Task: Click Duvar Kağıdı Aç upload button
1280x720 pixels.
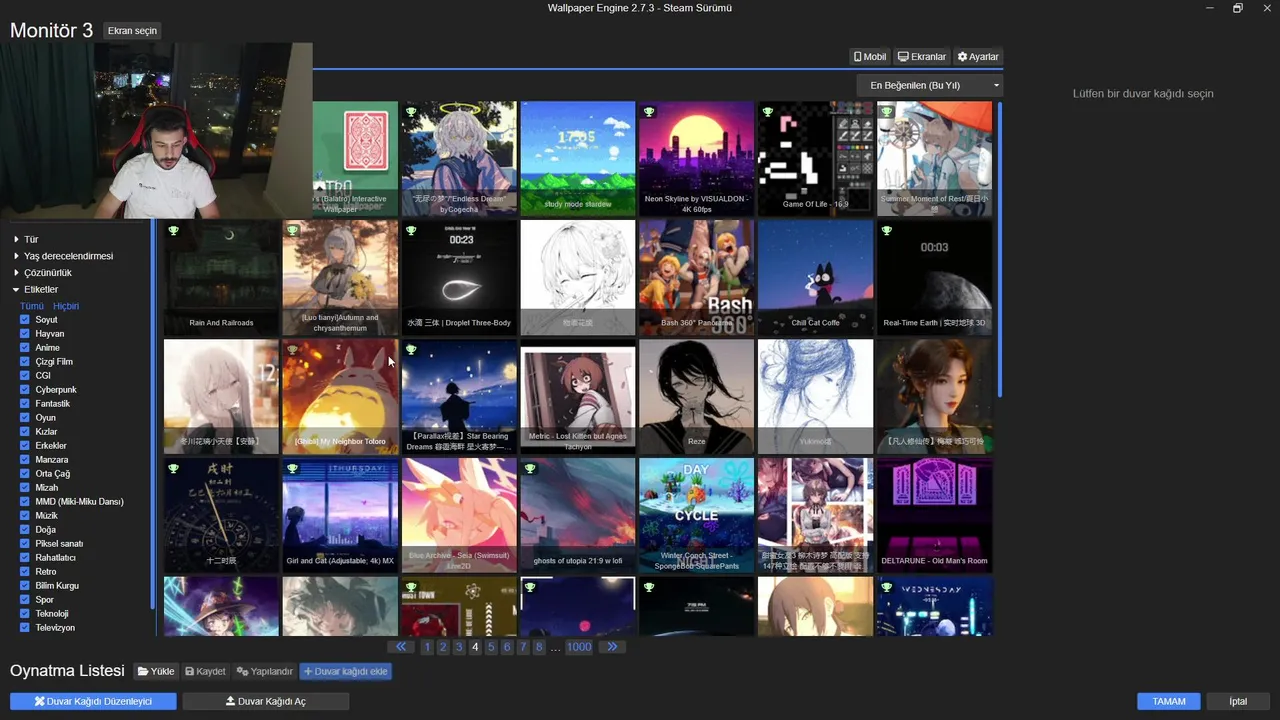Action: (266, 701)
